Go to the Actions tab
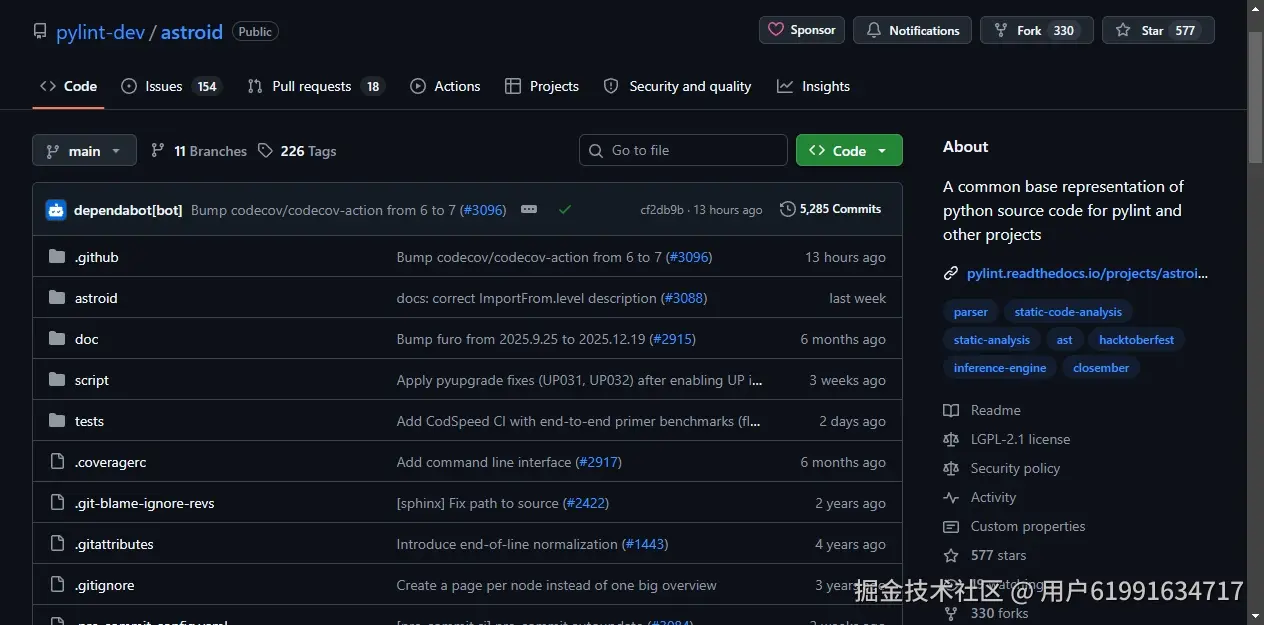 tap(445, 86)
